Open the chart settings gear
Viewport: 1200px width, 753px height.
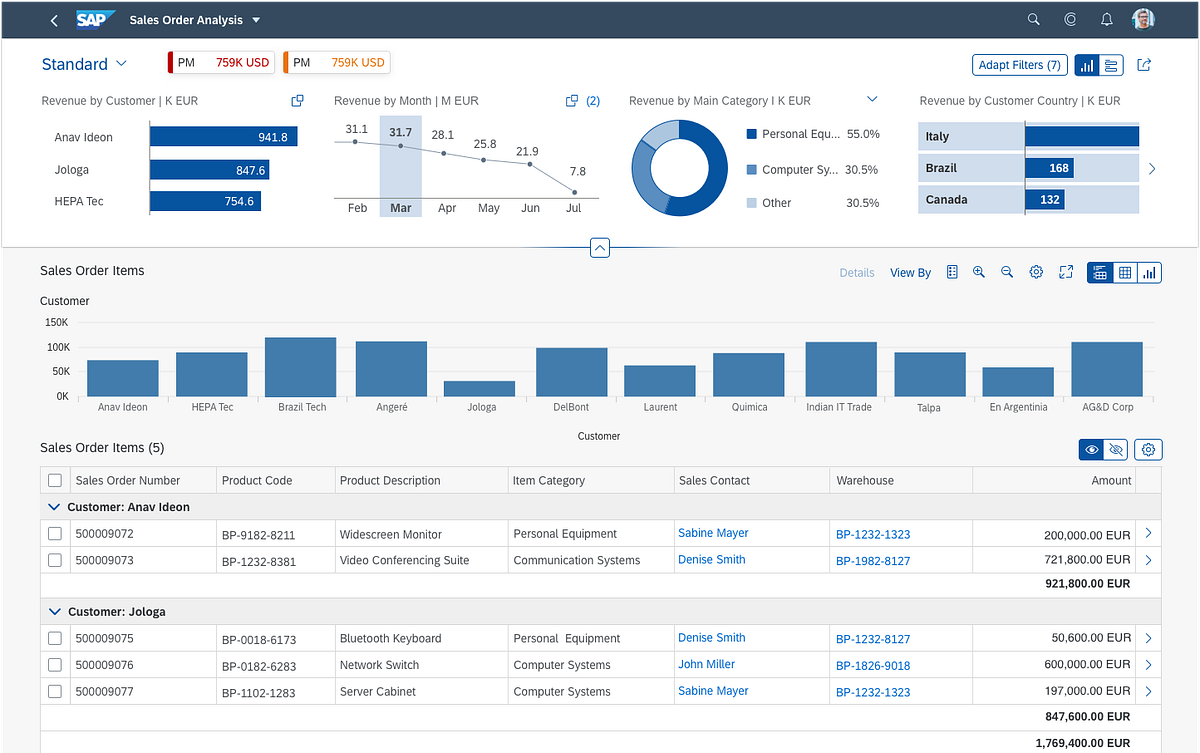[1036, 272]
